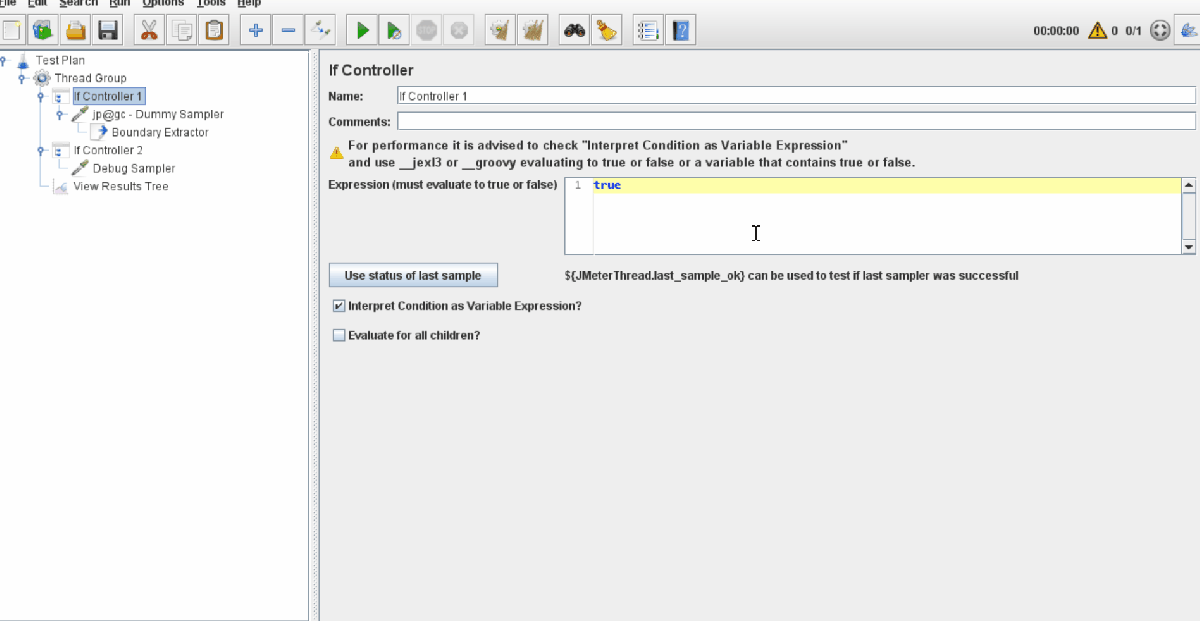Collapse the Test Plan tree node

point(4,60)
